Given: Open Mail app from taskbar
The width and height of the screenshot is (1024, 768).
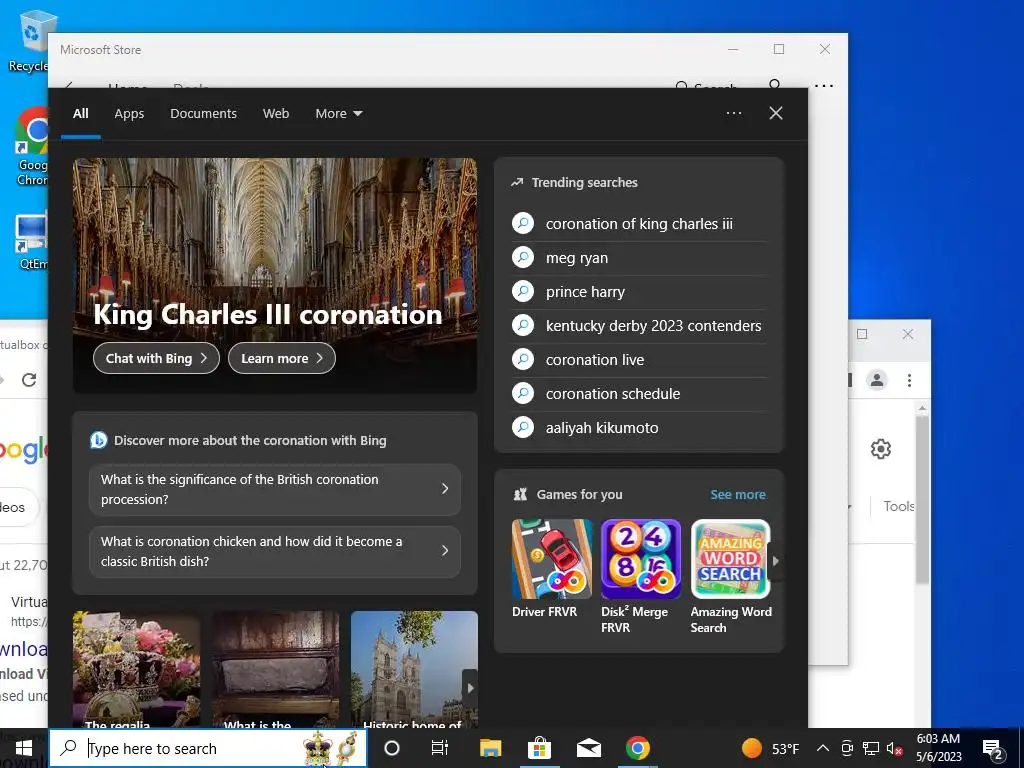Looking at the screenshot, I should tap(588, 748).
